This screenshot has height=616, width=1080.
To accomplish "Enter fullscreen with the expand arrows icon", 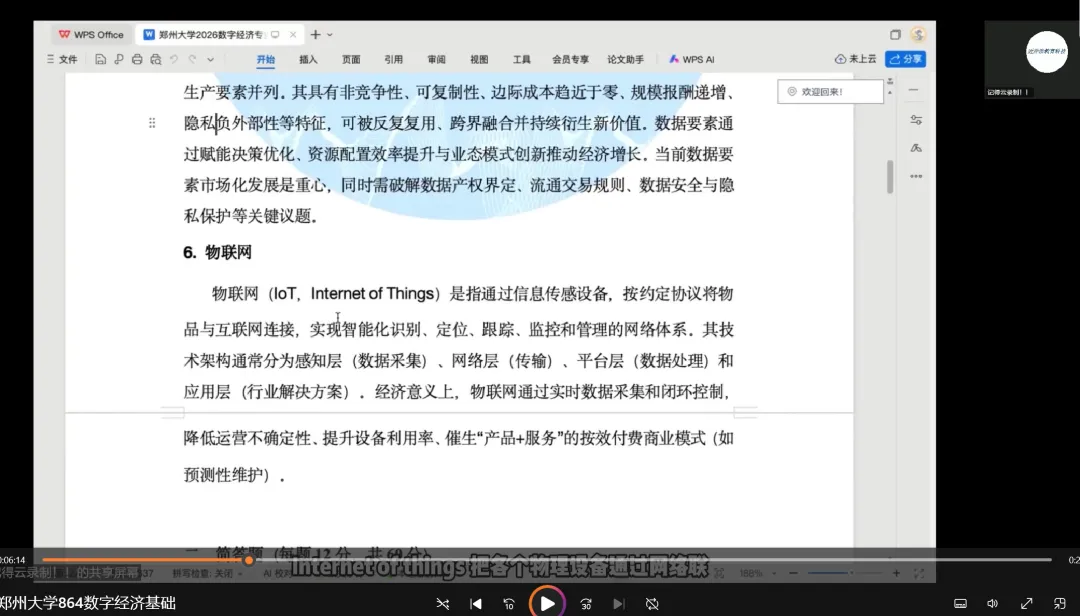I will pyautogui.click(x=1026, y=604).
